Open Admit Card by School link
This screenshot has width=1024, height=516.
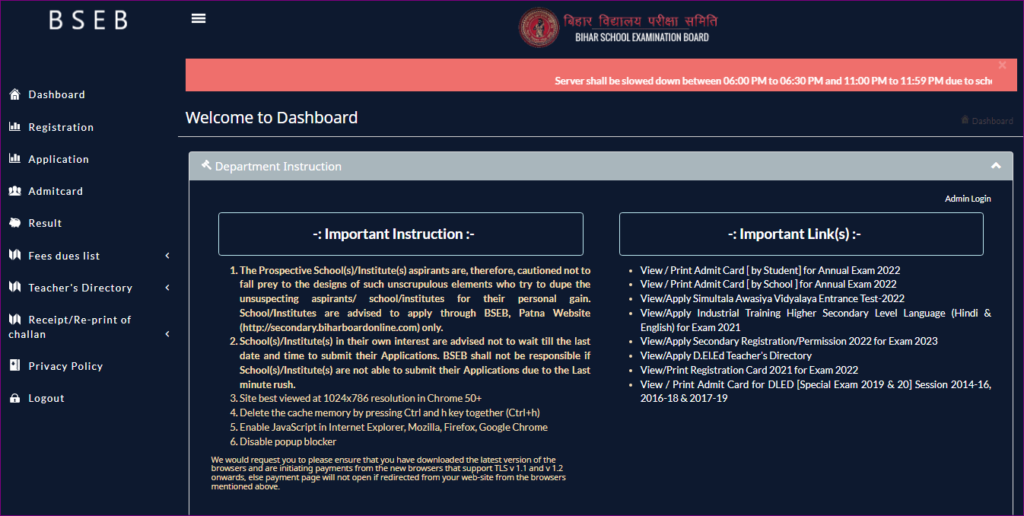pos(768,284)
